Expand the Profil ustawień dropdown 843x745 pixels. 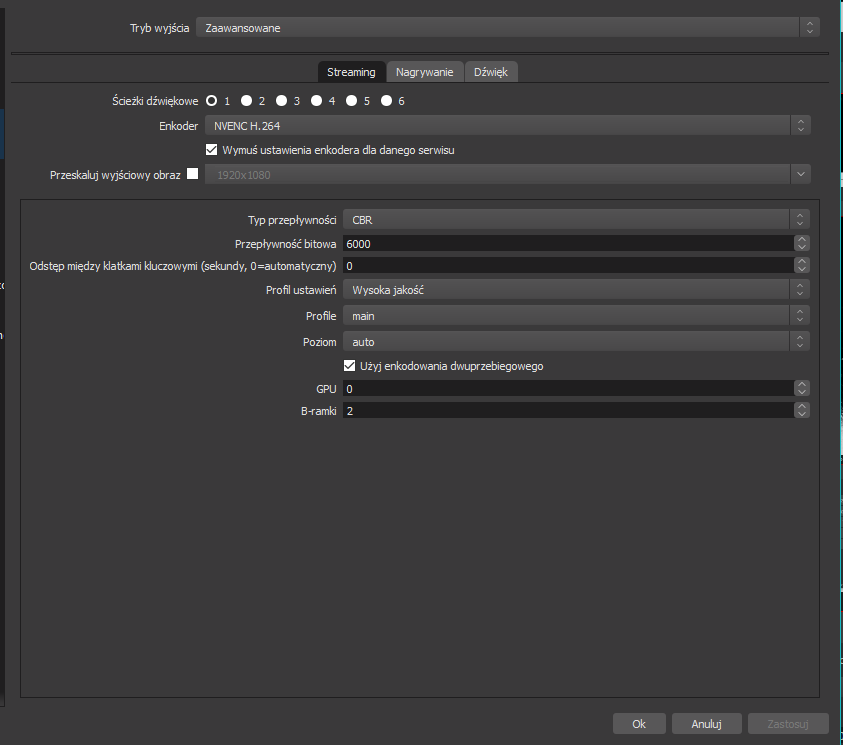coord(575,290)
